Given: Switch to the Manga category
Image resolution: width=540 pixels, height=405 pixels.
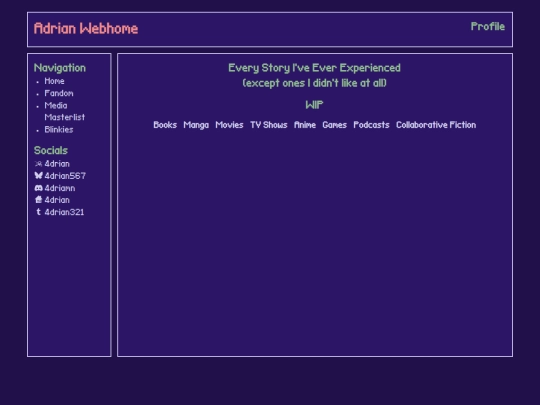Looking at the screenshot, I should click(x=196, y=125).
